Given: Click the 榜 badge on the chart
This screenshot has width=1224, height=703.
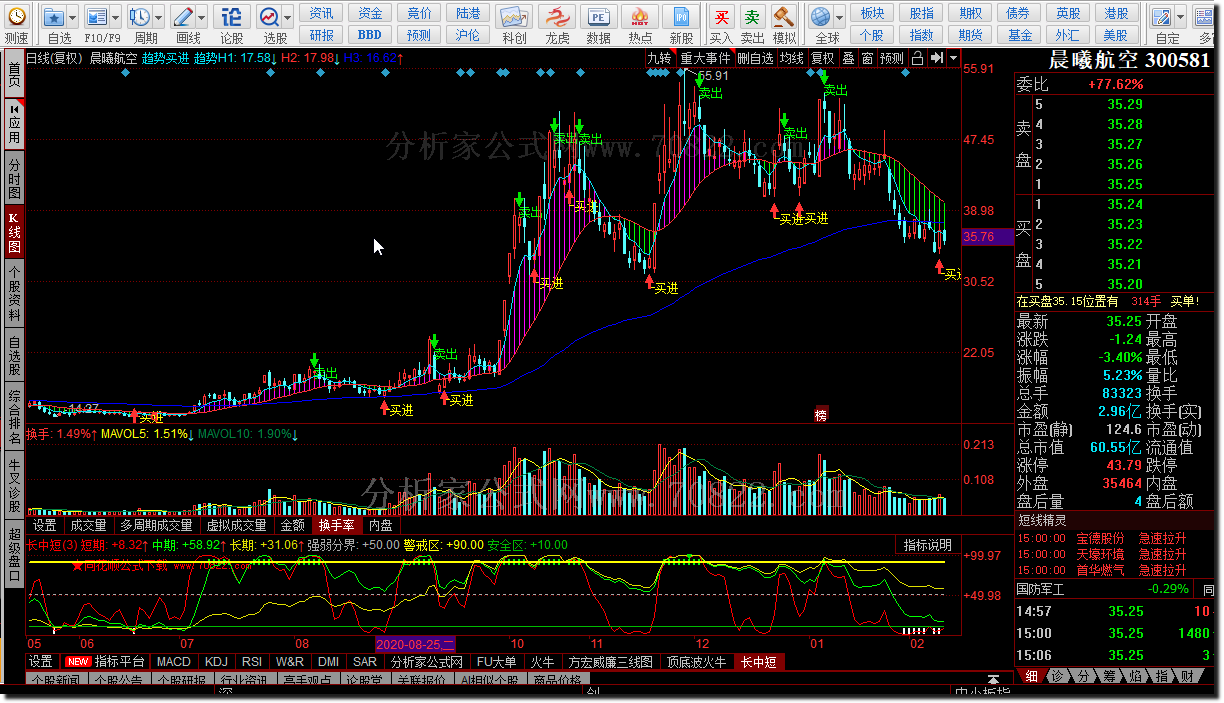Looking at the screenshot, I should click(822, 414).
